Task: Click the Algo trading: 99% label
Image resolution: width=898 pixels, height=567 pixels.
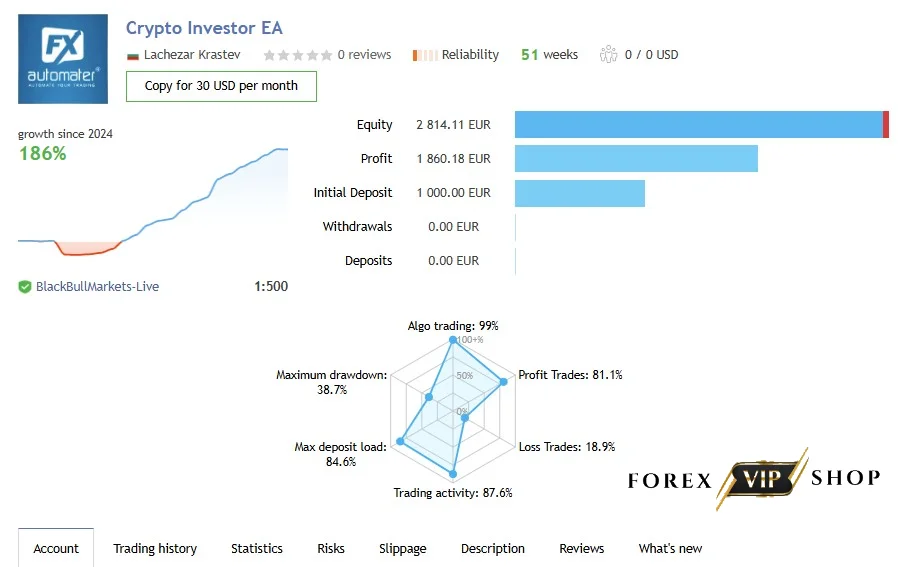Action: [x=453, y=326]
